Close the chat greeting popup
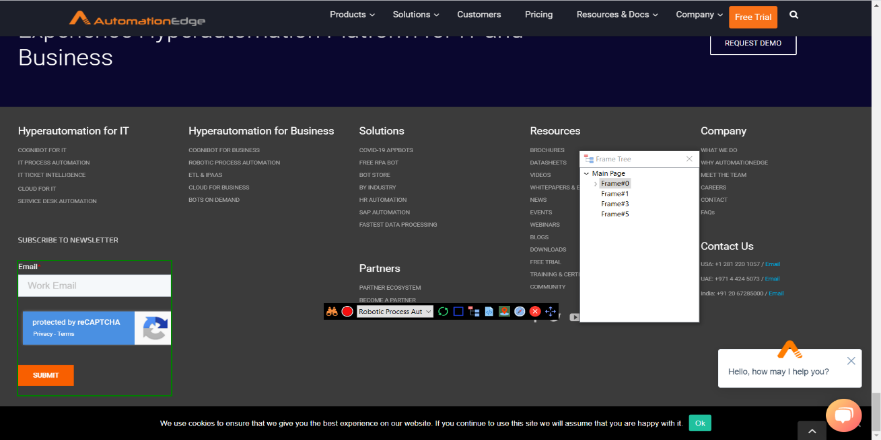 click(851, 361)
